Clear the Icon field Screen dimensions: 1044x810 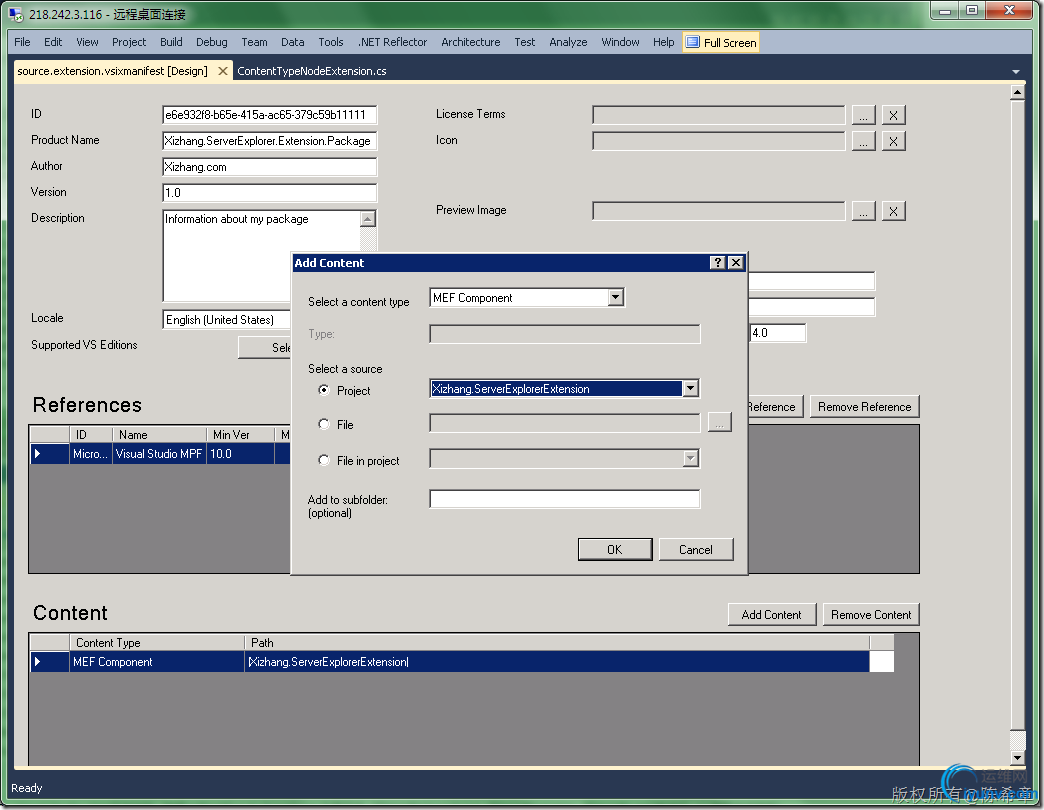click(894, 141)
